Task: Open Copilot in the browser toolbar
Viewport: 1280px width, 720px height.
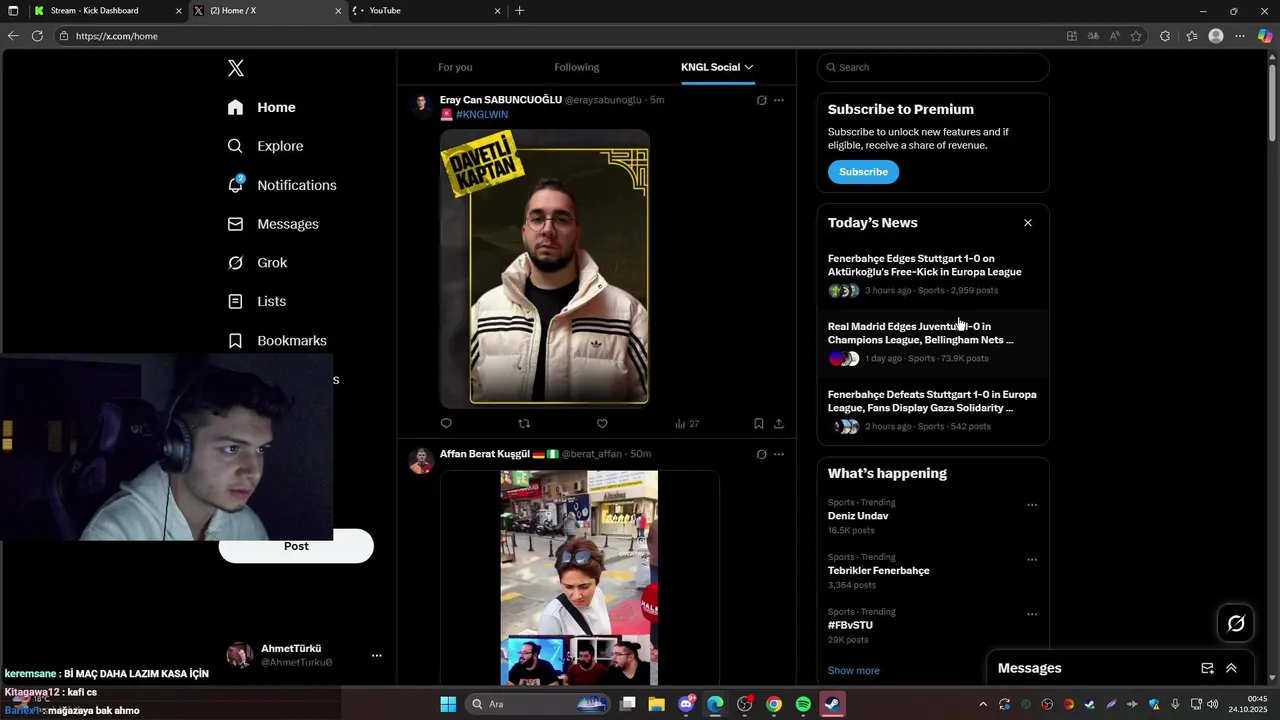Action: tap(1265, 36)
